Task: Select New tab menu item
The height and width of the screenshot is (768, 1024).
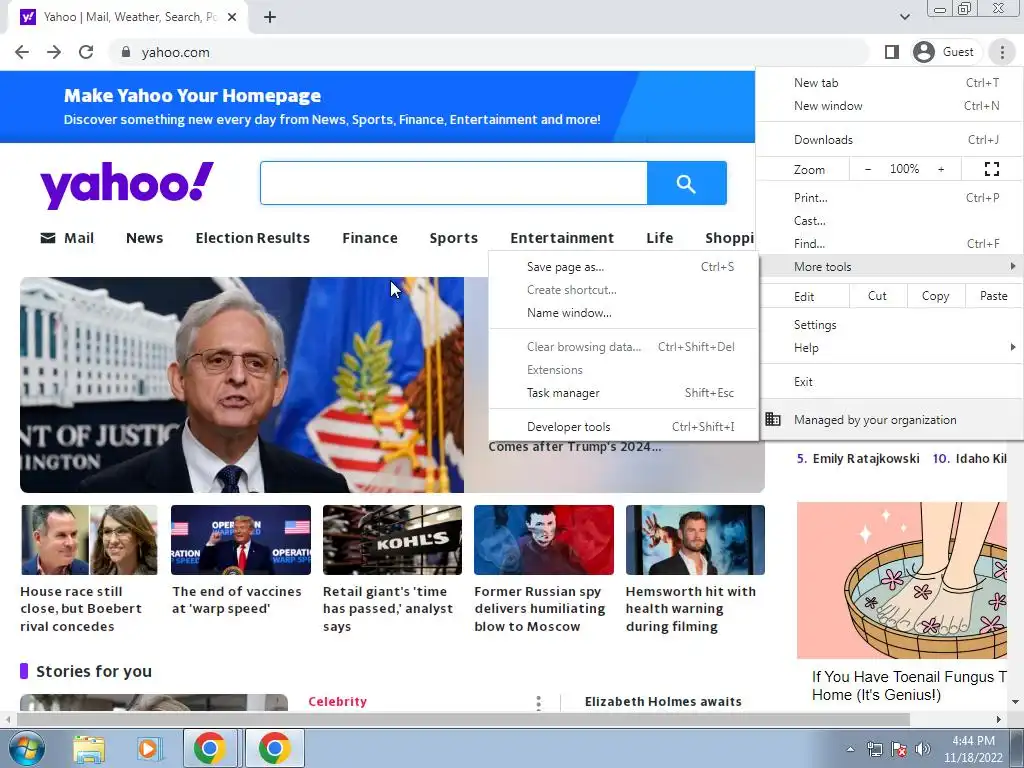Action: (889, 83)
